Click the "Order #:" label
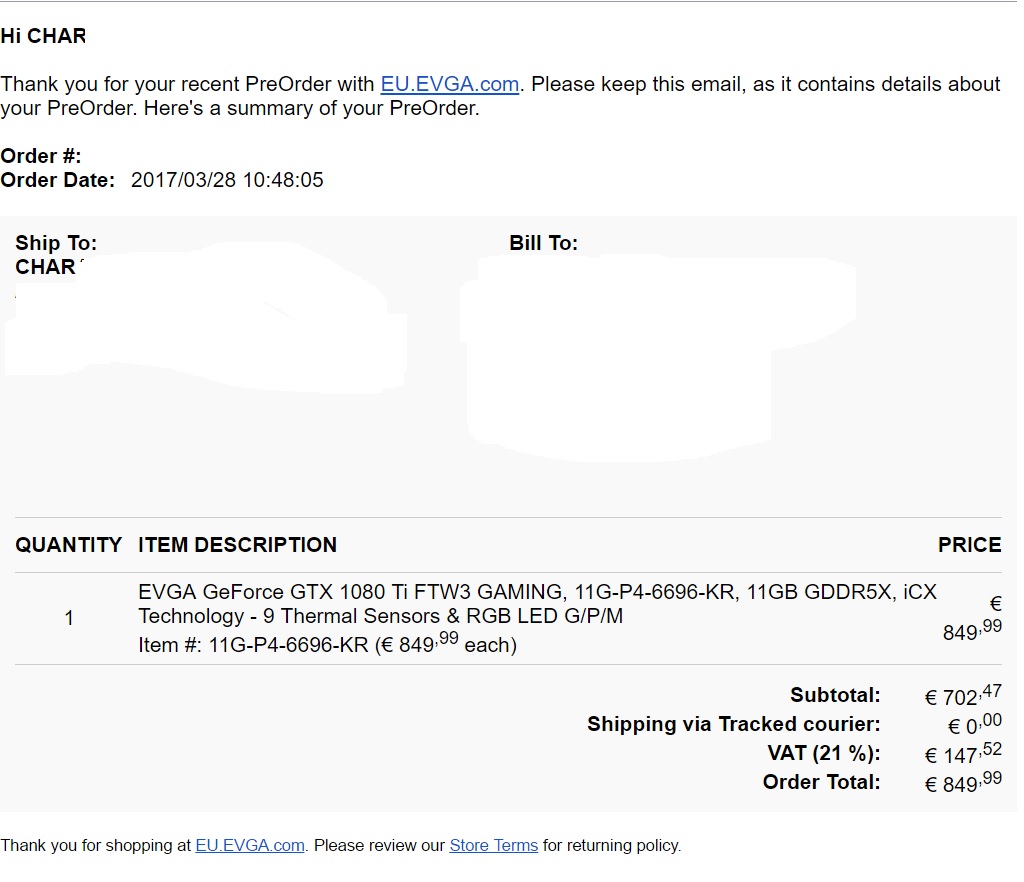Viewport: 1024px width, 882px height. [40, 156]
